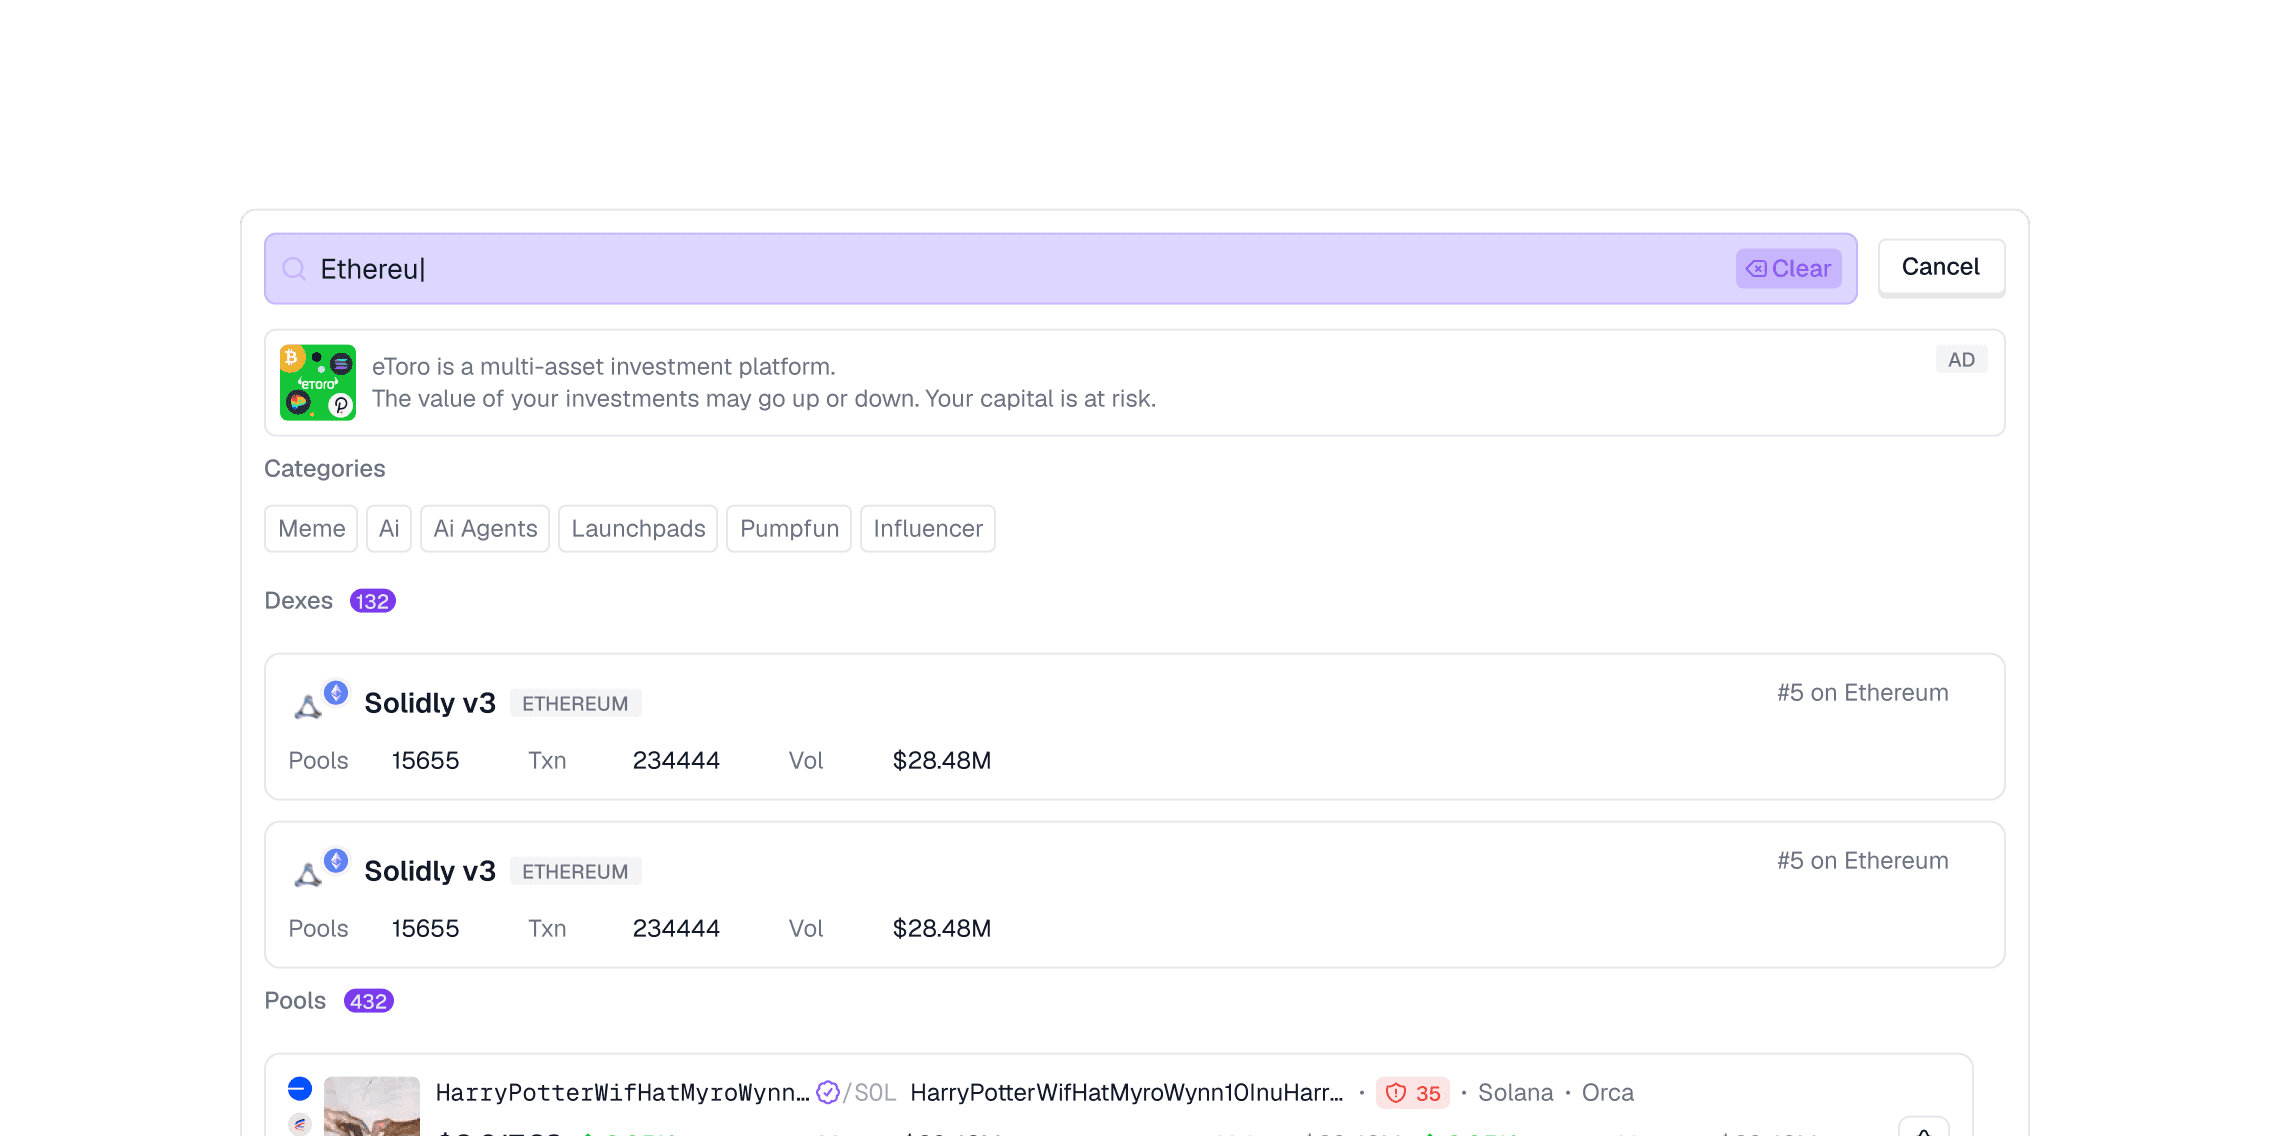Click second ETHEREUM chain tag
This screenshot has height=1136, width=2272.
click(x=575, y=872)
